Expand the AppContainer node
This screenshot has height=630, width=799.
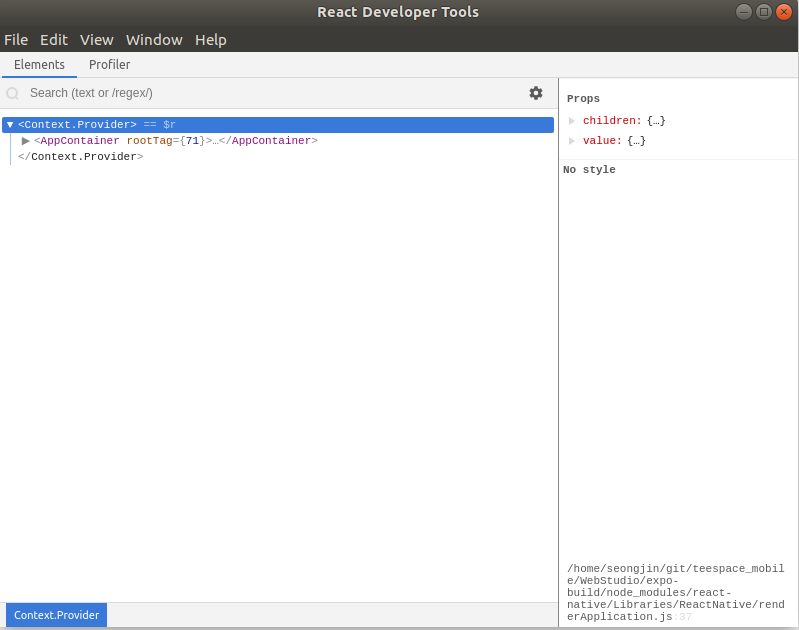(x=25, y=141)
